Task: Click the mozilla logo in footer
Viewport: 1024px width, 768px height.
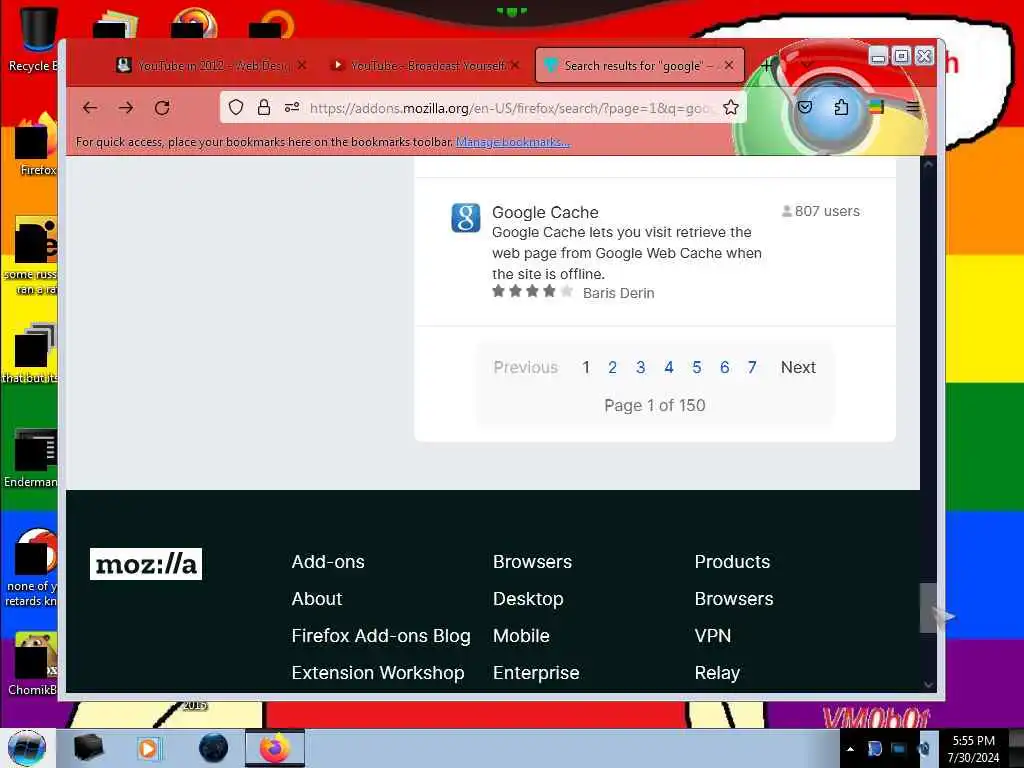Action: click(146, 564)
